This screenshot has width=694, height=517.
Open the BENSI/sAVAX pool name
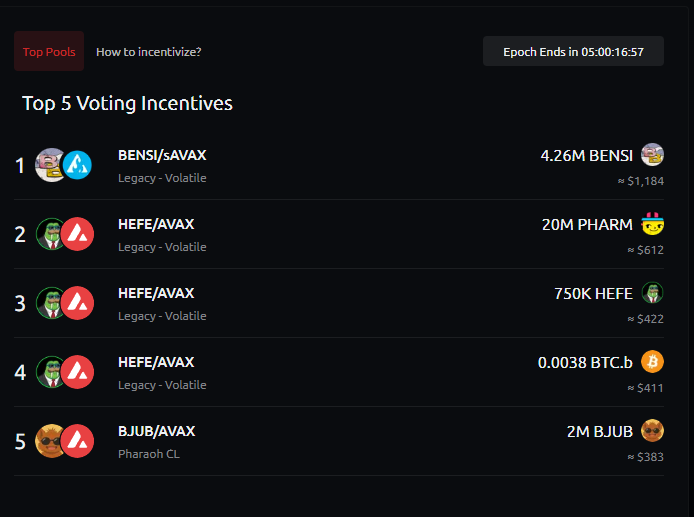pos(162,155)
